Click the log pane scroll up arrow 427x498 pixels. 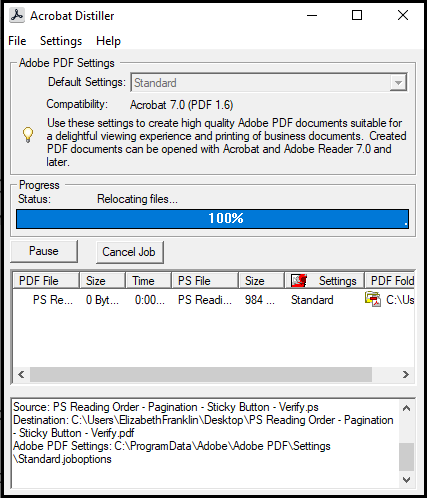point(406,408)
